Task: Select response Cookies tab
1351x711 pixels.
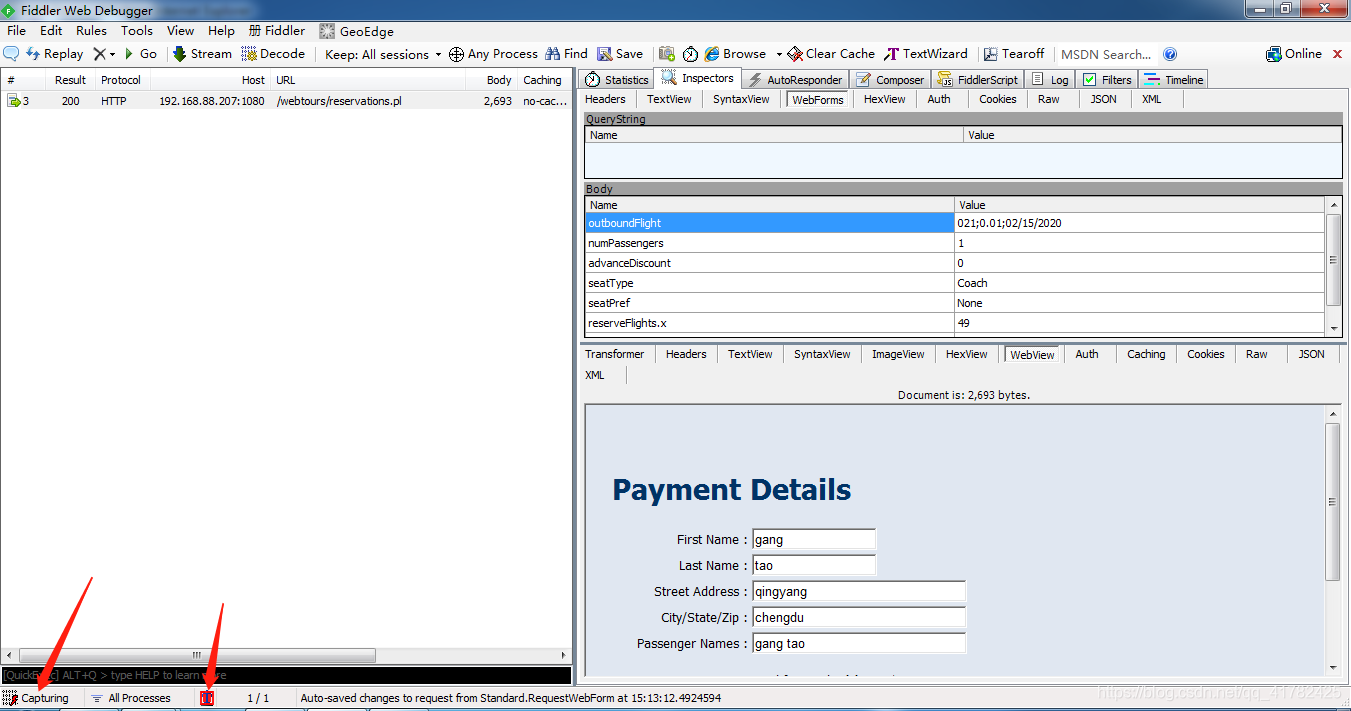Action: tap(1206, 354)
